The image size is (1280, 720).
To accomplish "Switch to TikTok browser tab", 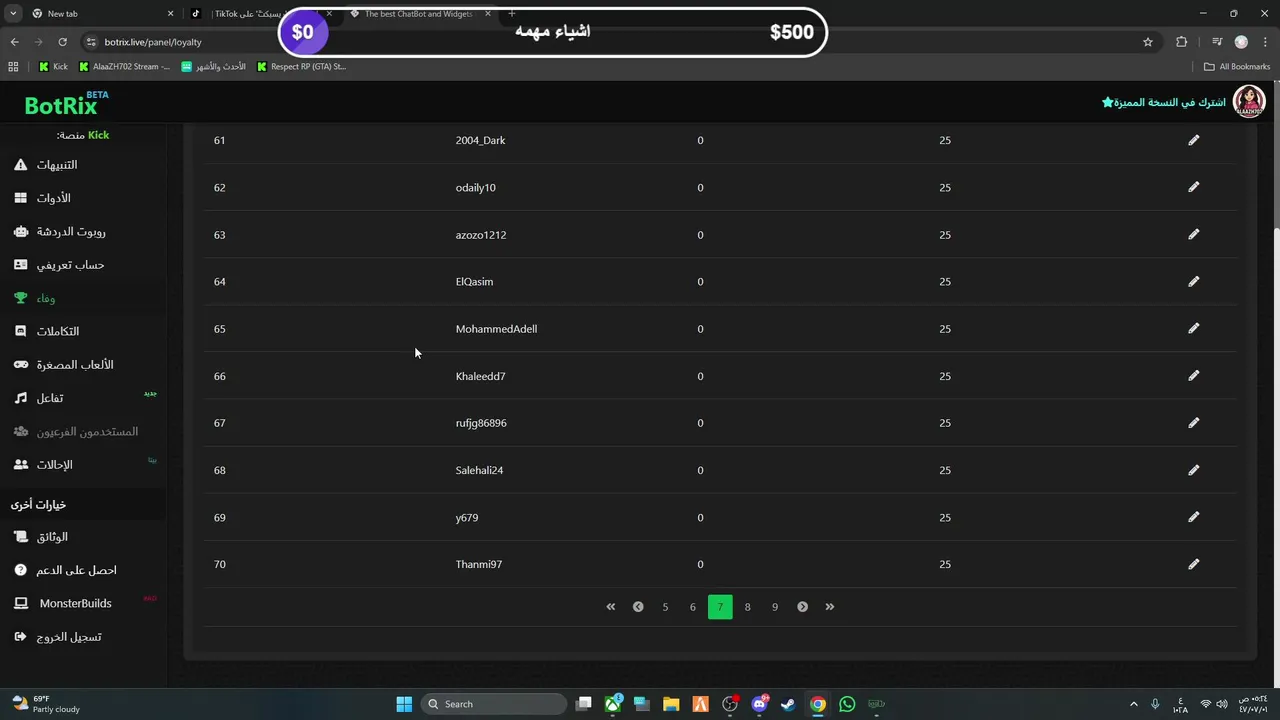I will click(x=262, y=14).
